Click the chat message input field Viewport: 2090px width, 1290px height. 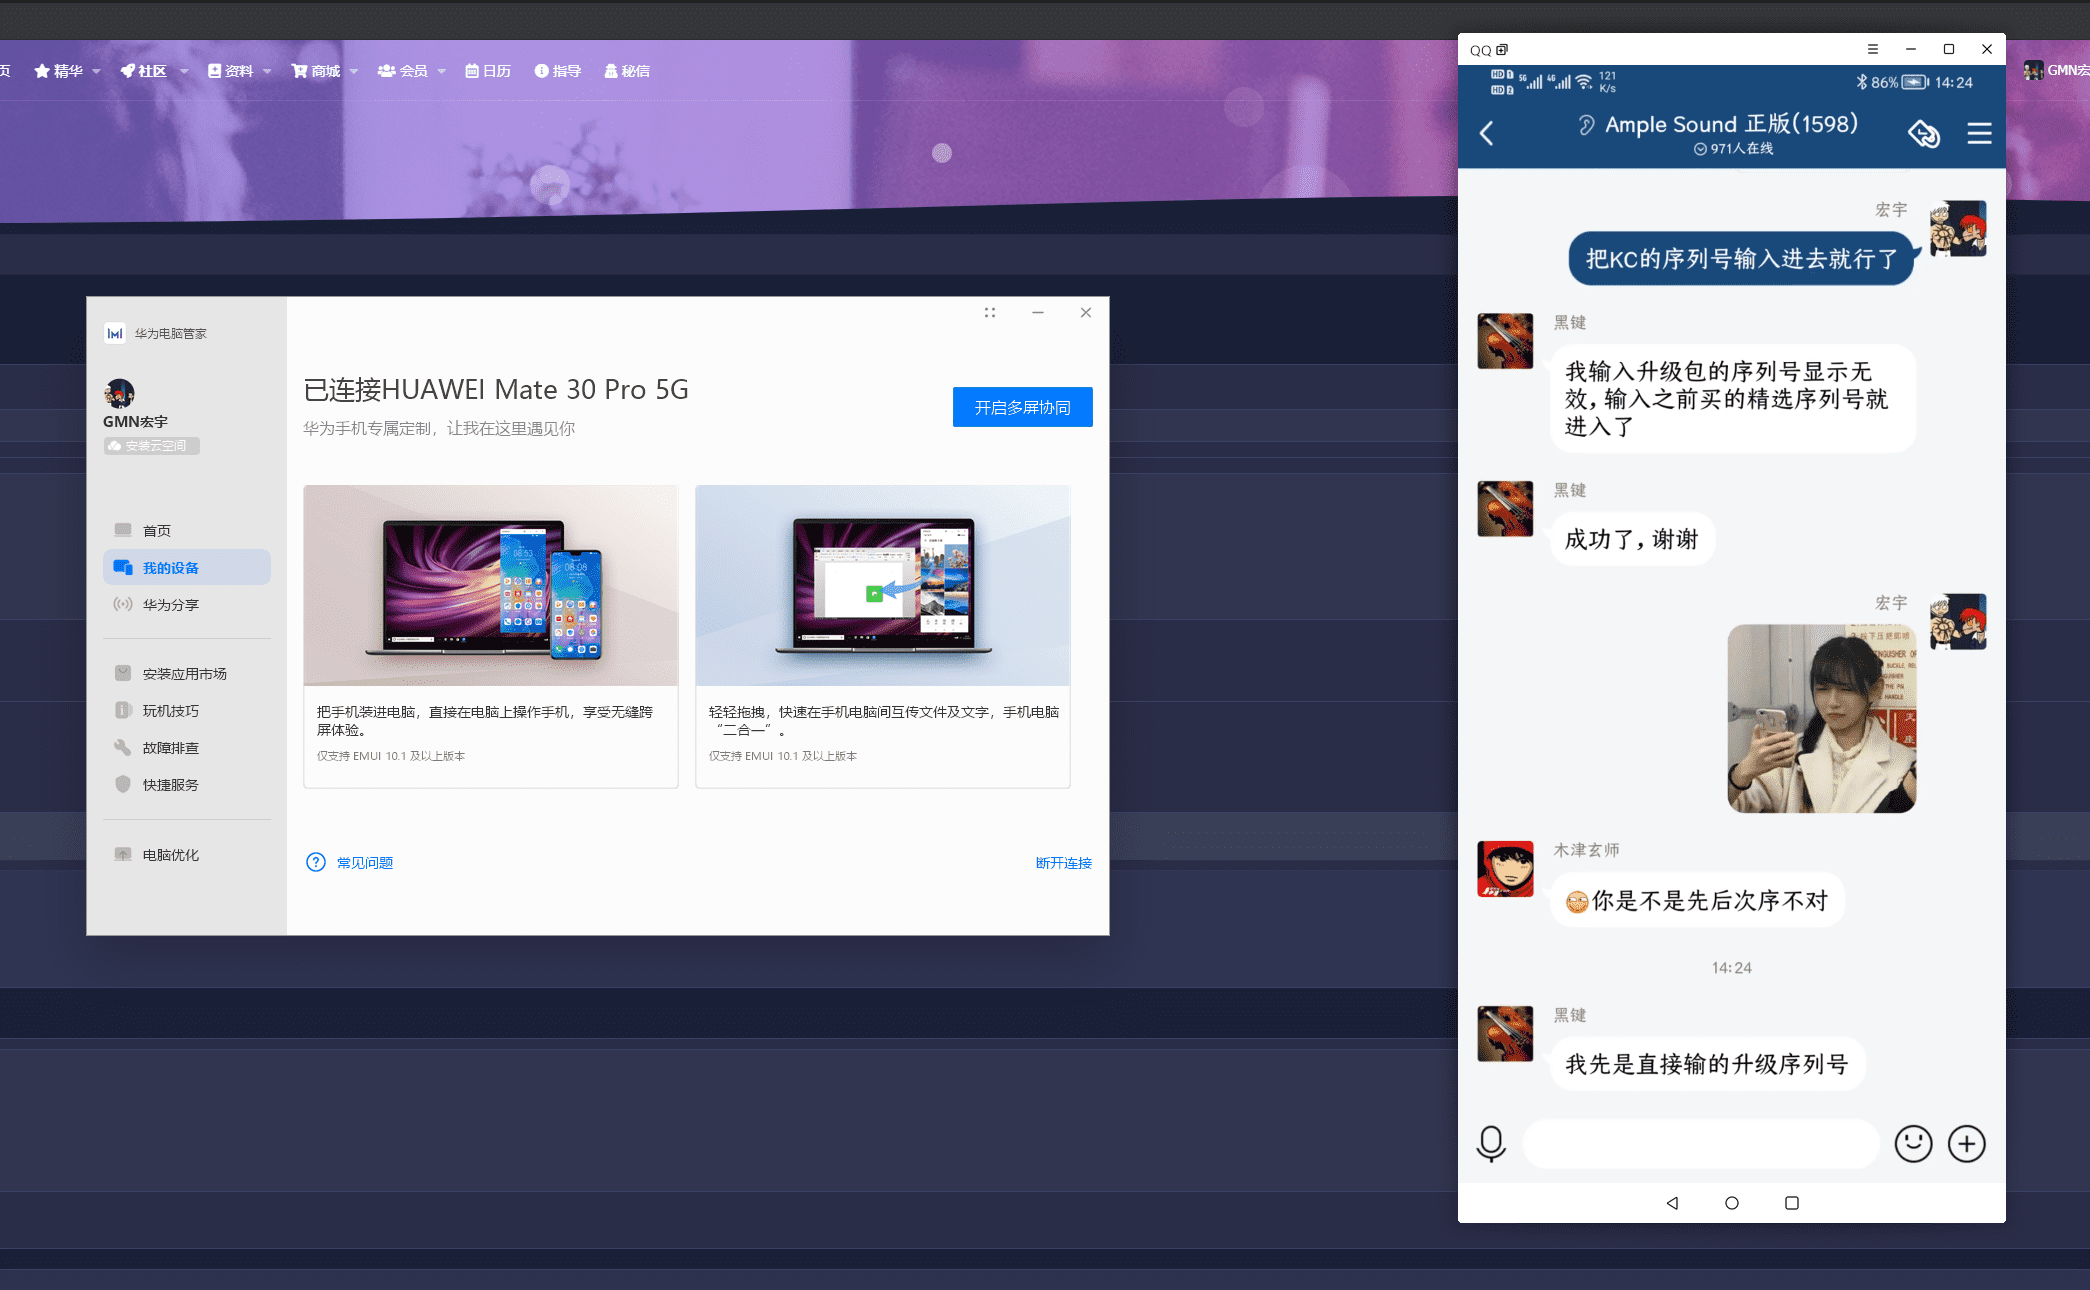coord(1700,1143)
